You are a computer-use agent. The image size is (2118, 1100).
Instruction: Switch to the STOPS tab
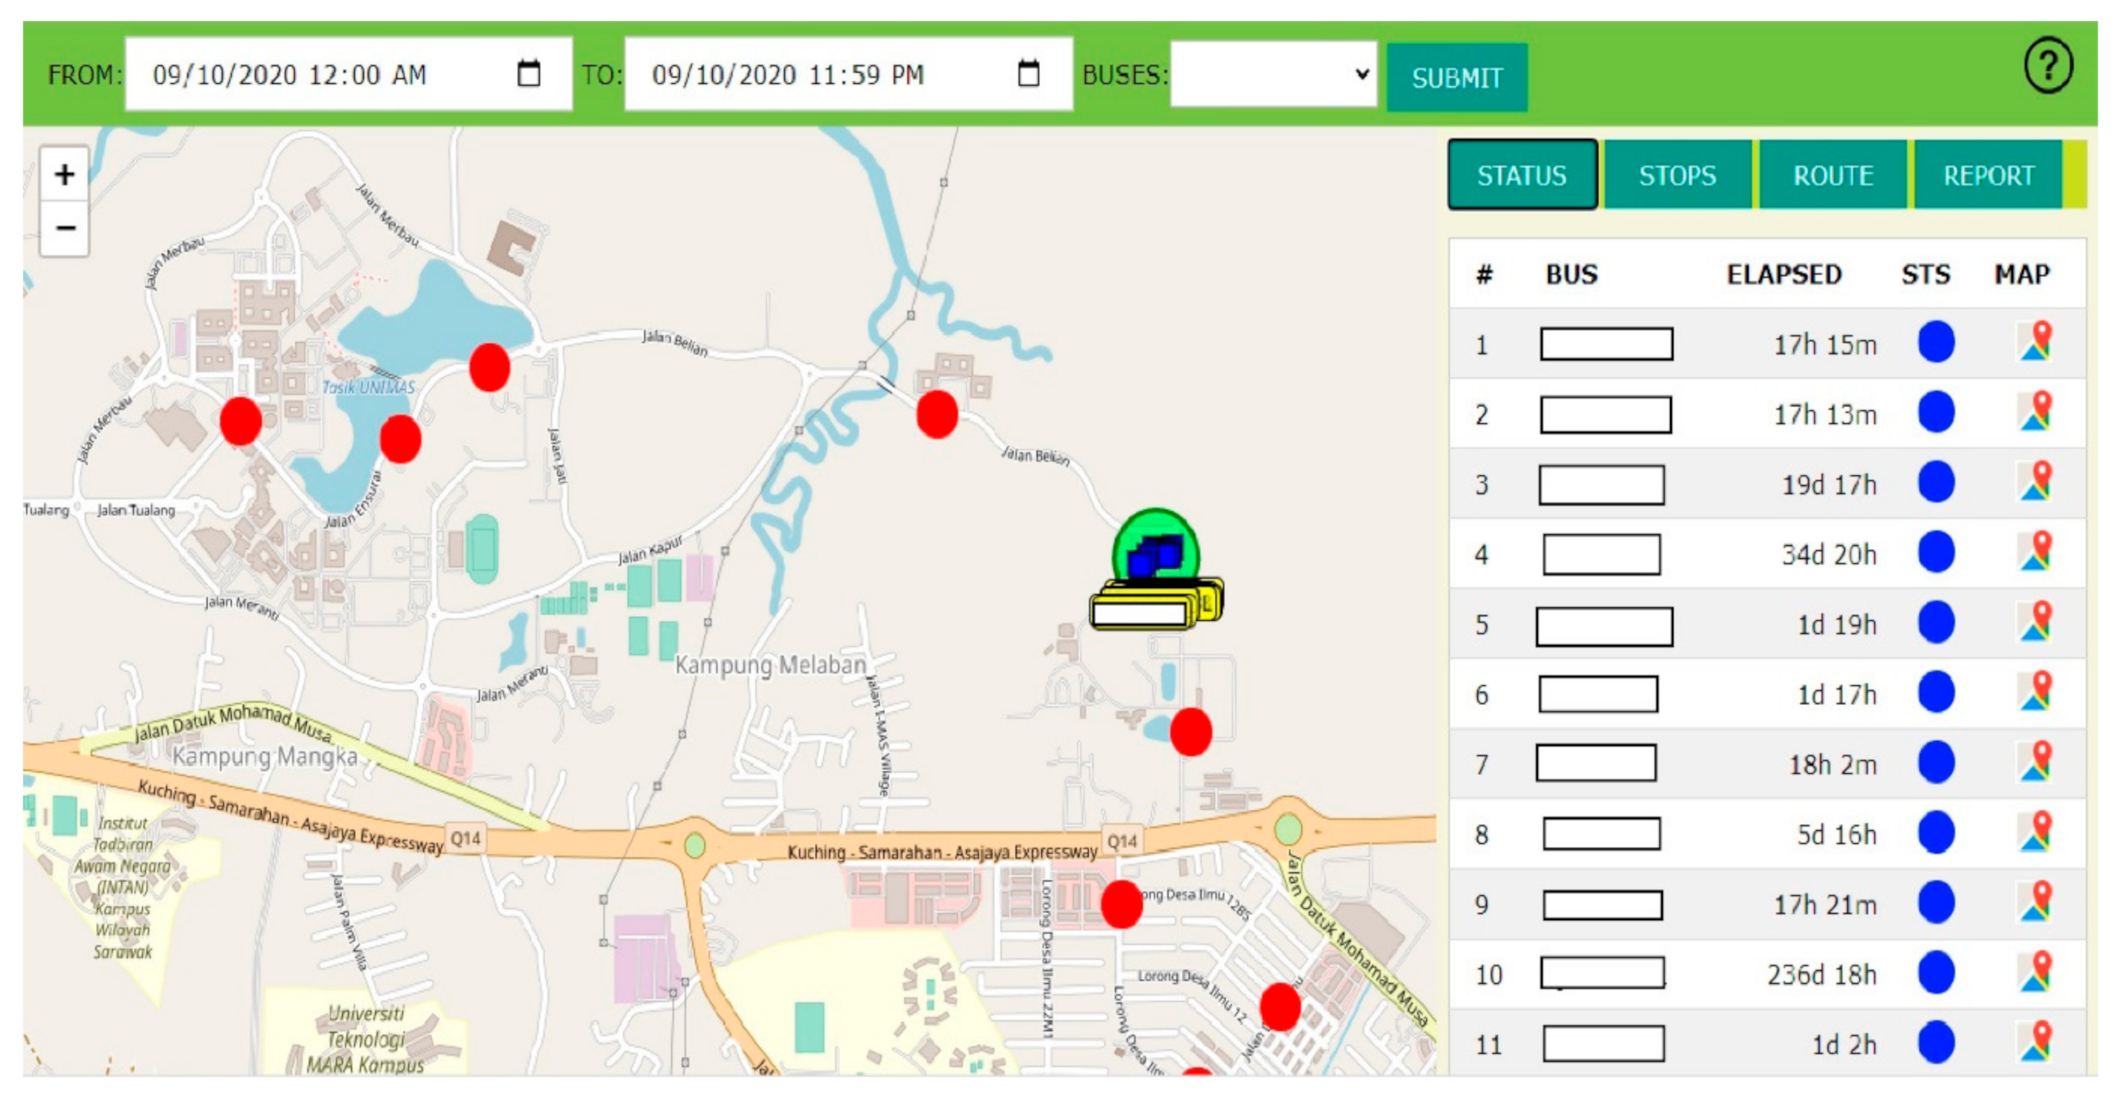point(1677,176)
